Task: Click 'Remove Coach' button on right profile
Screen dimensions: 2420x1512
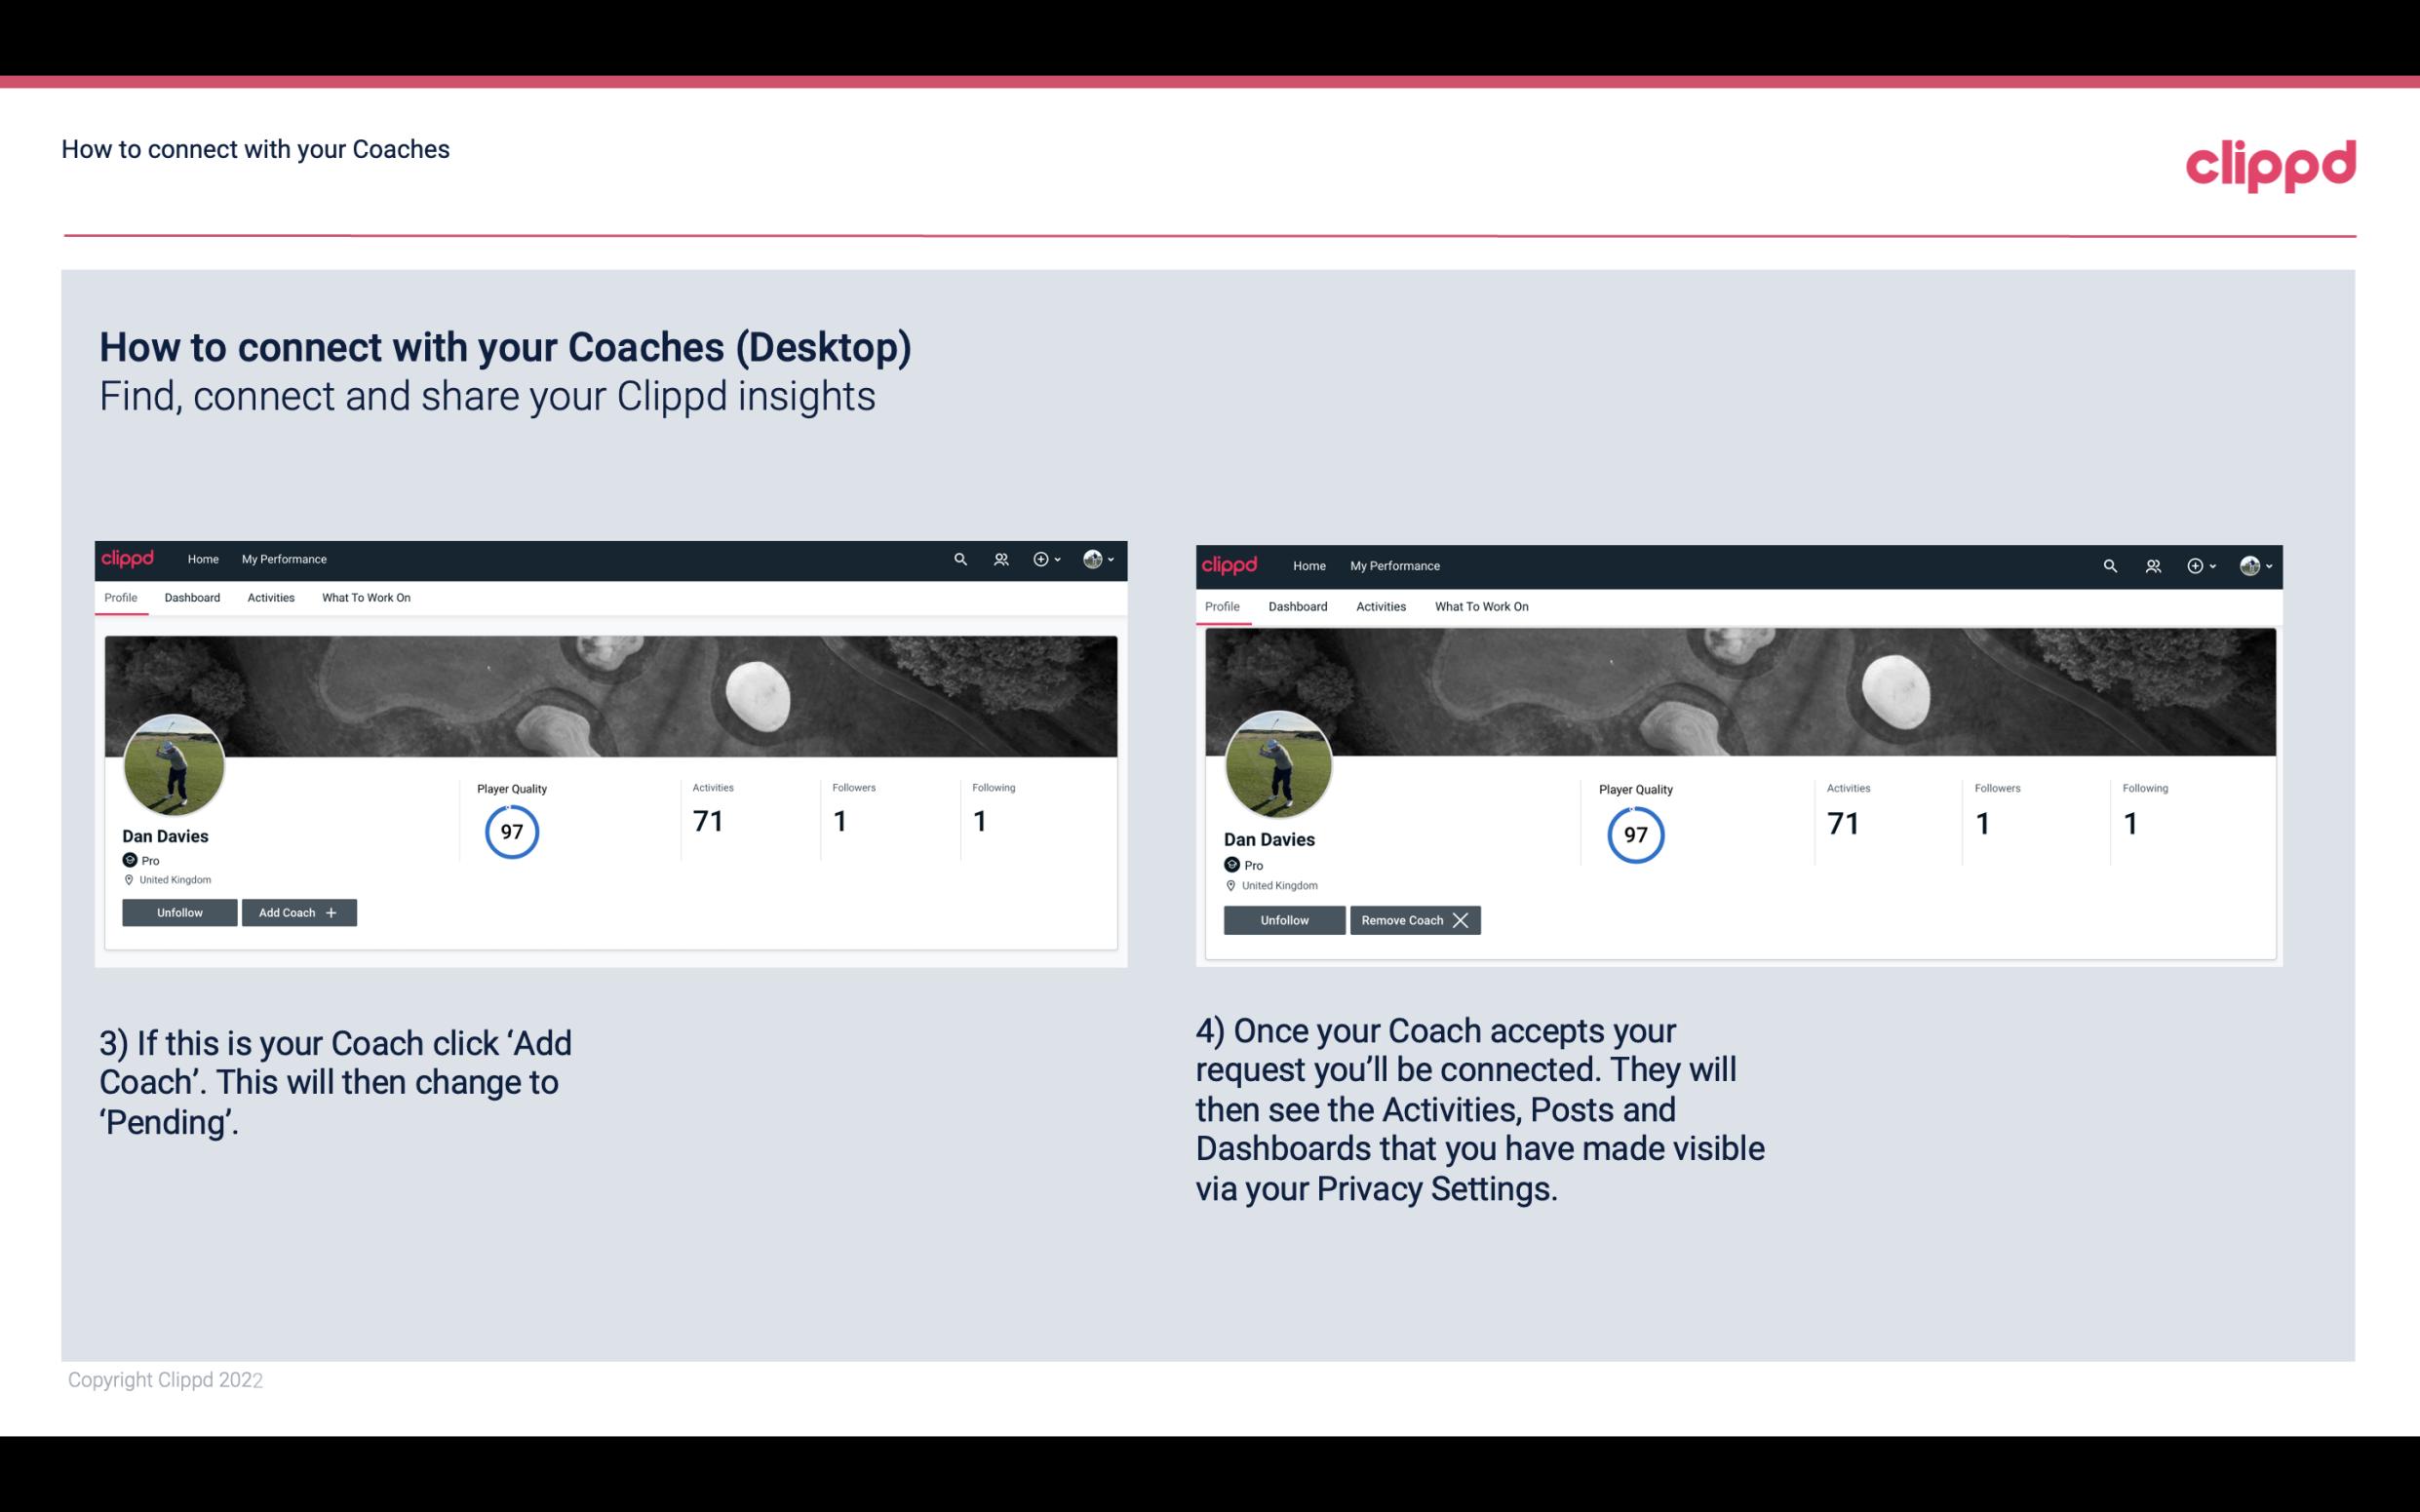Action: [1415, 919]
